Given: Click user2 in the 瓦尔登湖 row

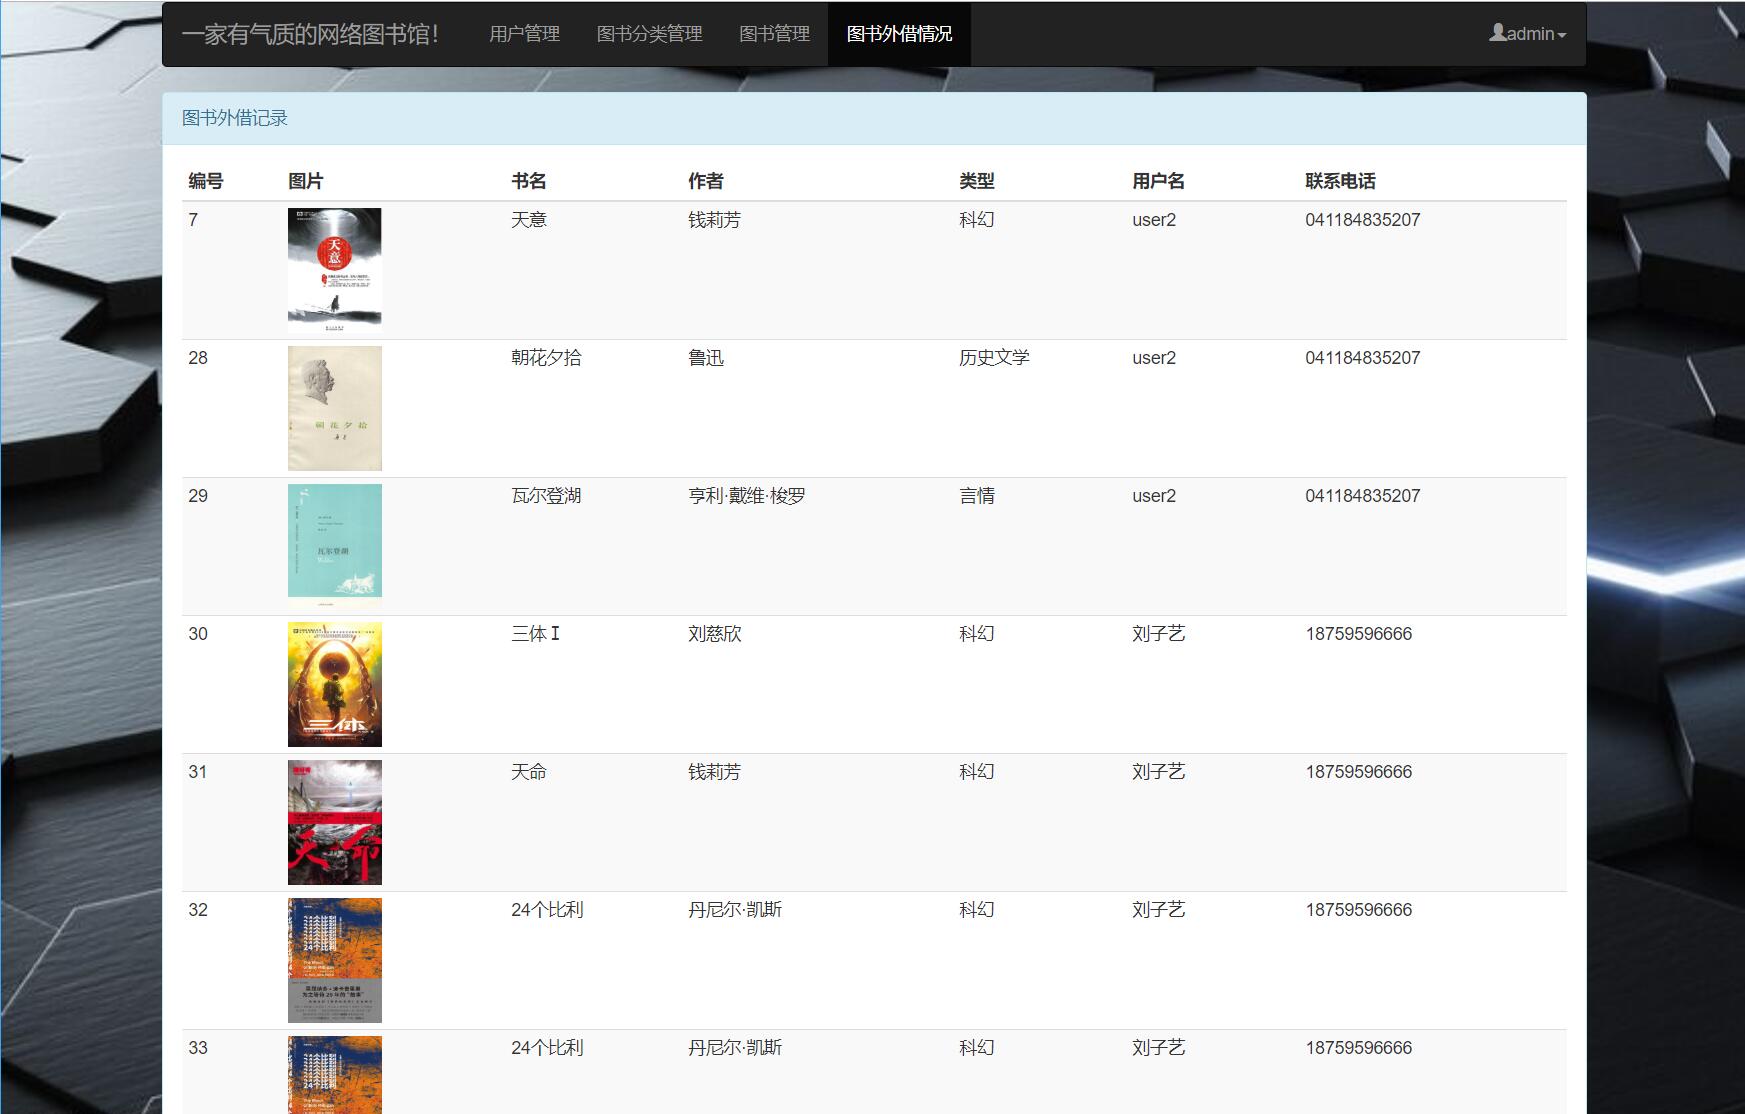Looking at the screenshot, I should tap(1154, 496).
